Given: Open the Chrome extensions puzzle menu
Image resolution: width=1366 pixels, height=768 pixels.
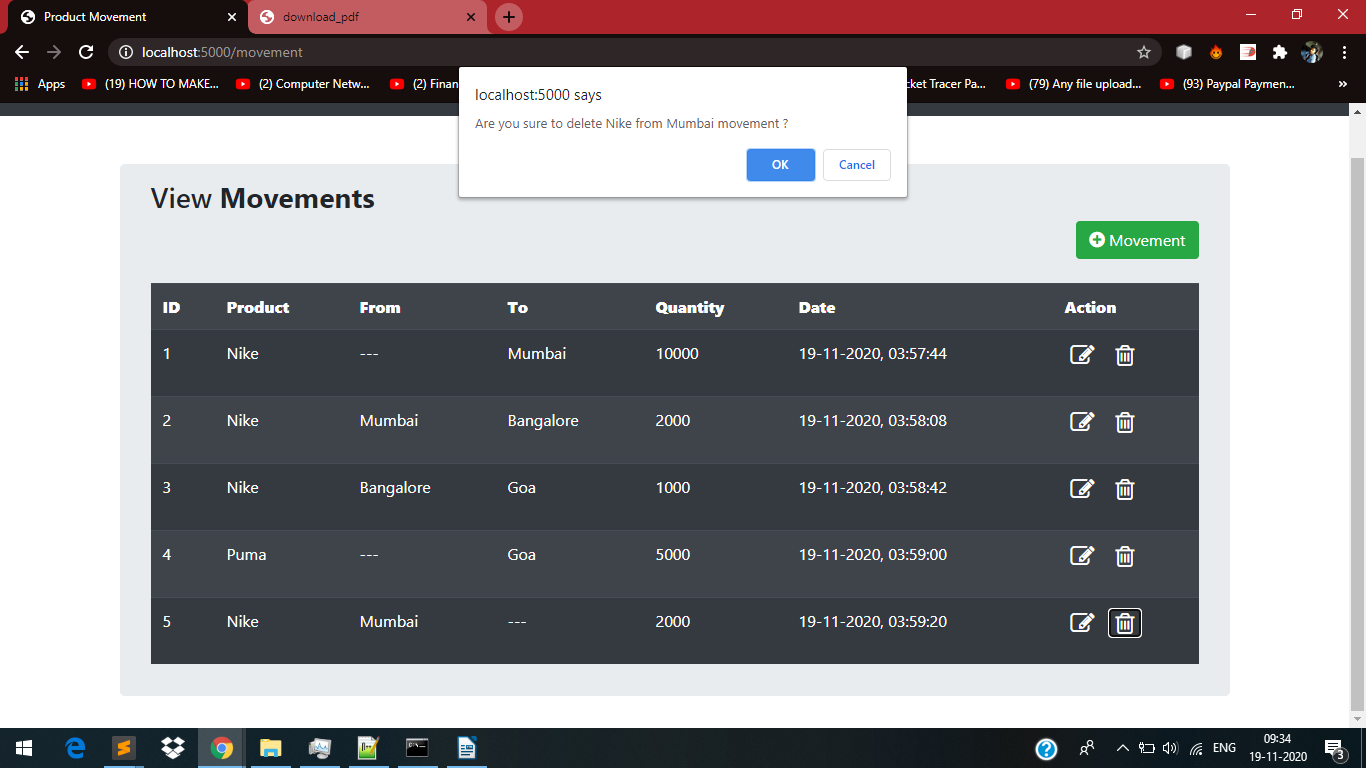Looking at the screenshot, I should (x=1279, y=52).
